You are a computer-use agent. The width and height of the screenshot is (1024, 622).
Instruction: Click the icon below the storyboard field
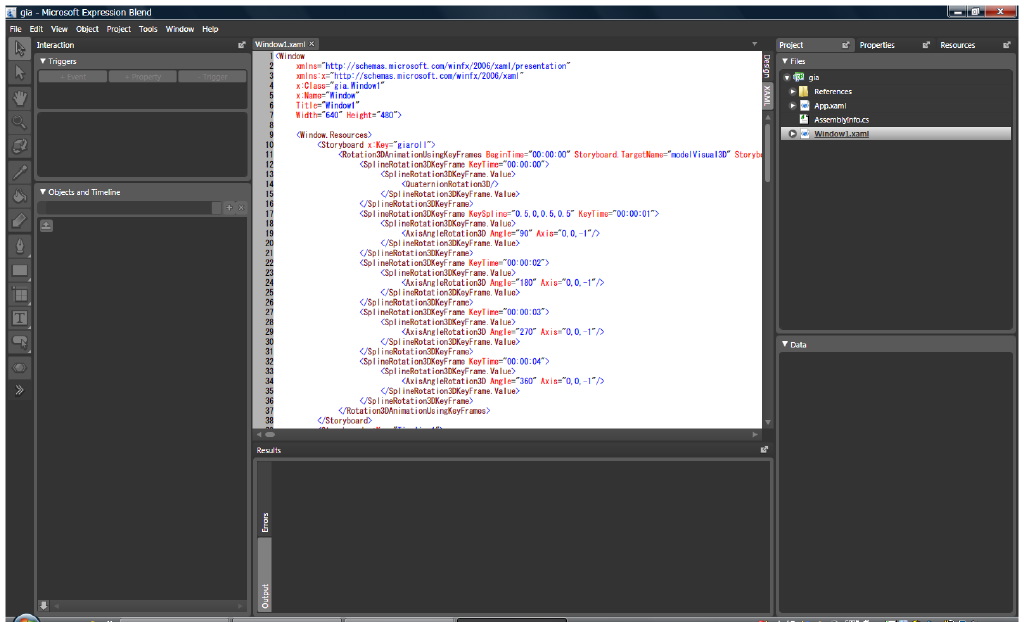pyautogui.click(x=46, y=225)
